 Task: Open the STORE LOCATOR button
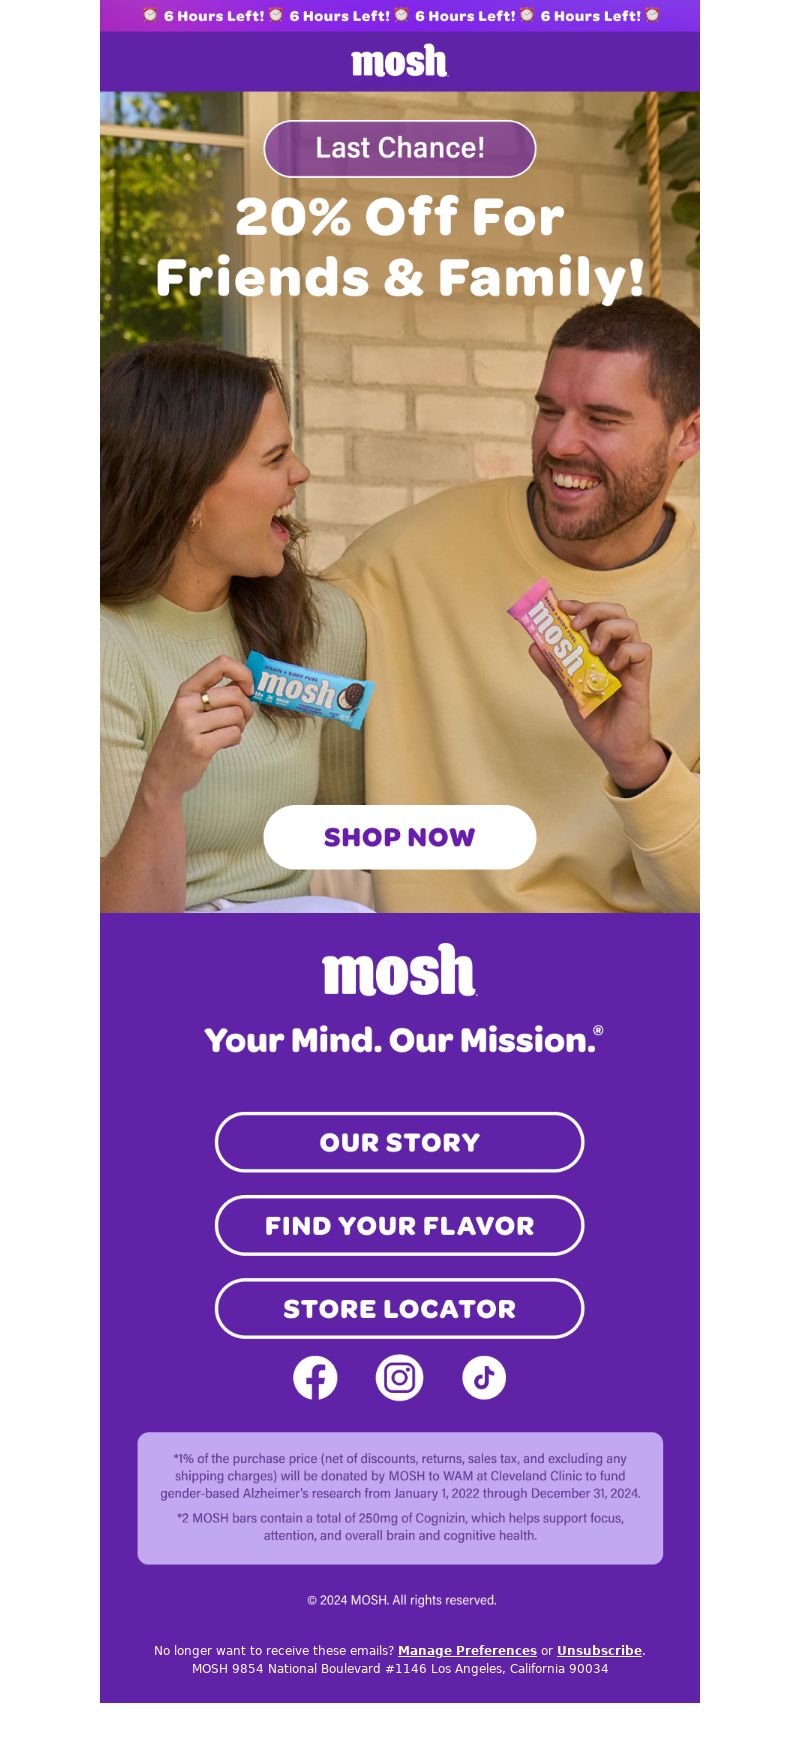pos(400,1308)
